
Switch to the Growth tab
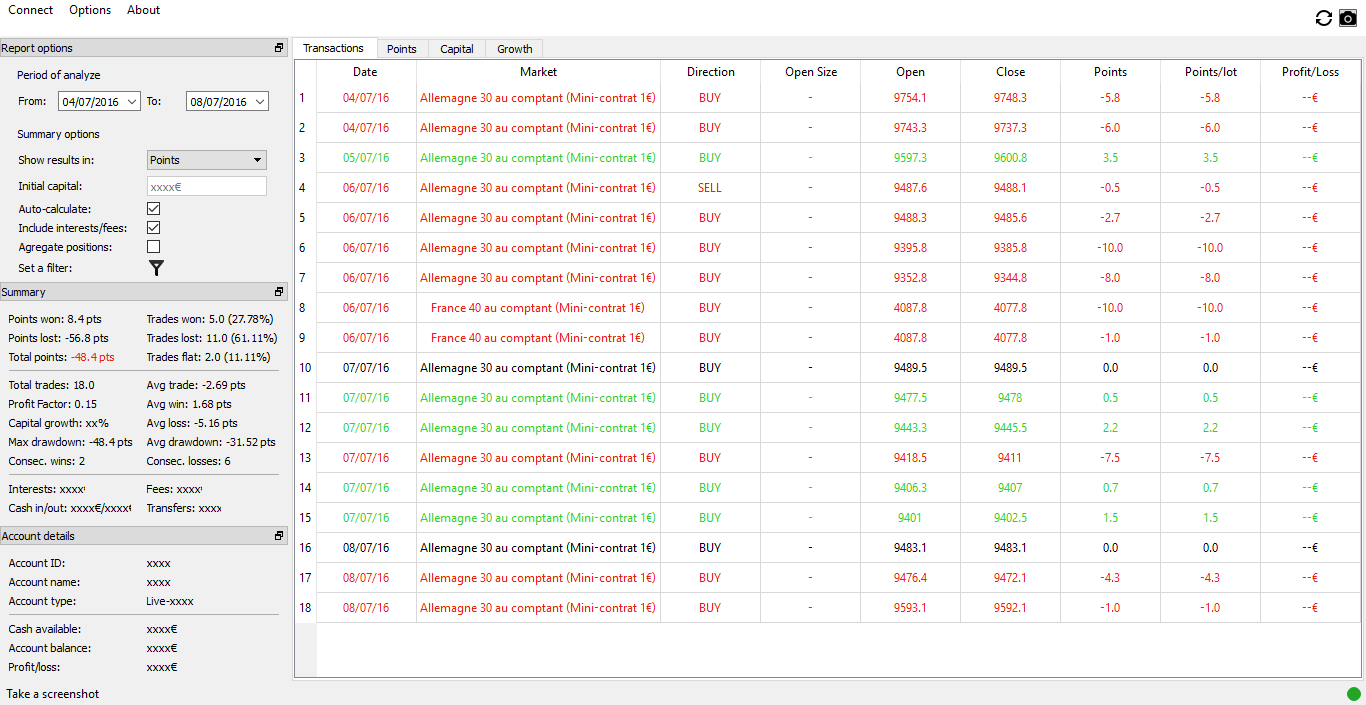(515, 49)
